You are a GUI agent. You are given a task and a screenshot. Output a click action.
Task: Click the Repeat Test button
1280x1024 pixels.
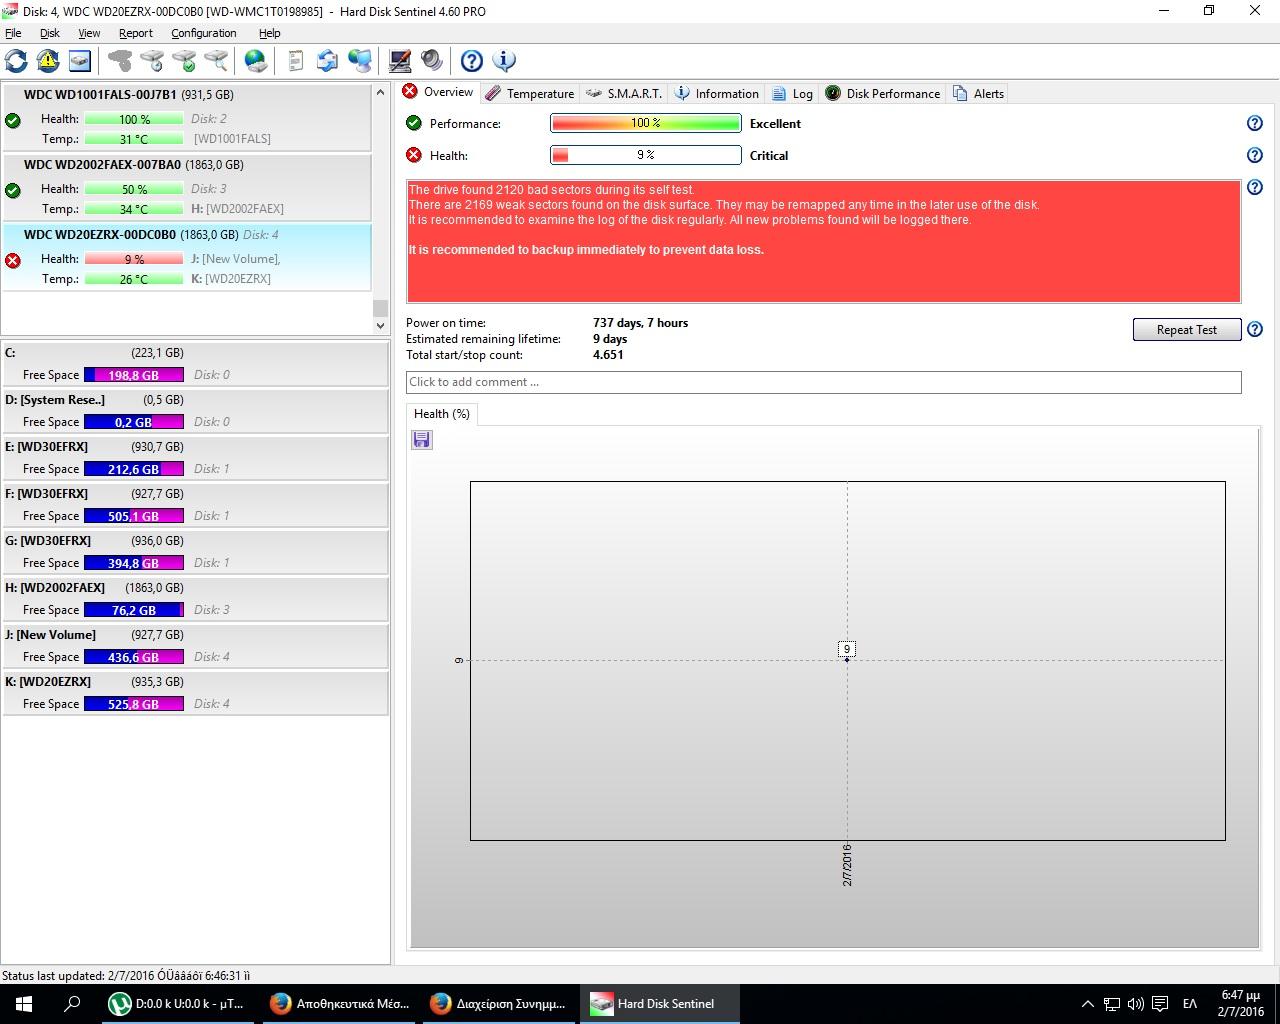click(1187, 329)
